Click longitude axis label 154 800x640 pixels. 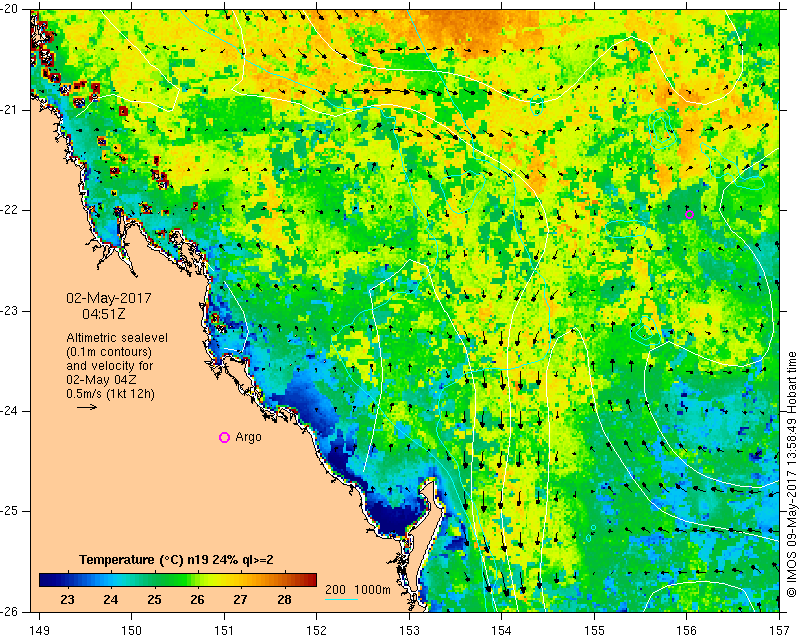pos(502,631)
